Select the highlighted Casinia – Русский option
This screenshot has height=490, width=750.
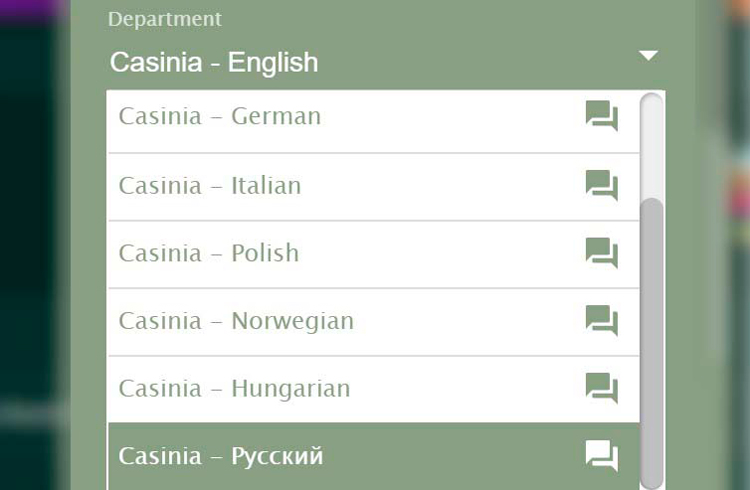(221, 456)
